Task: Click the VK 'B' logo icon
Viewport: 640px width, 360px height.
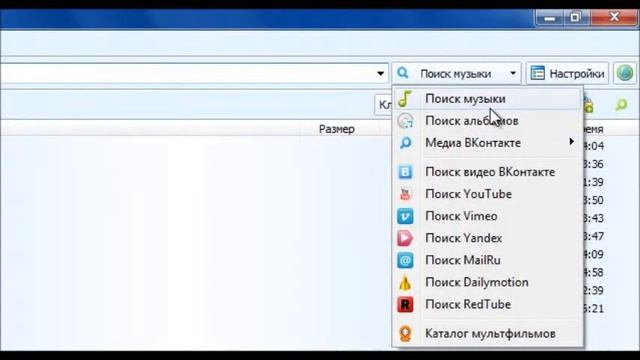Action: pyautogui.click(x=405, y=172)
